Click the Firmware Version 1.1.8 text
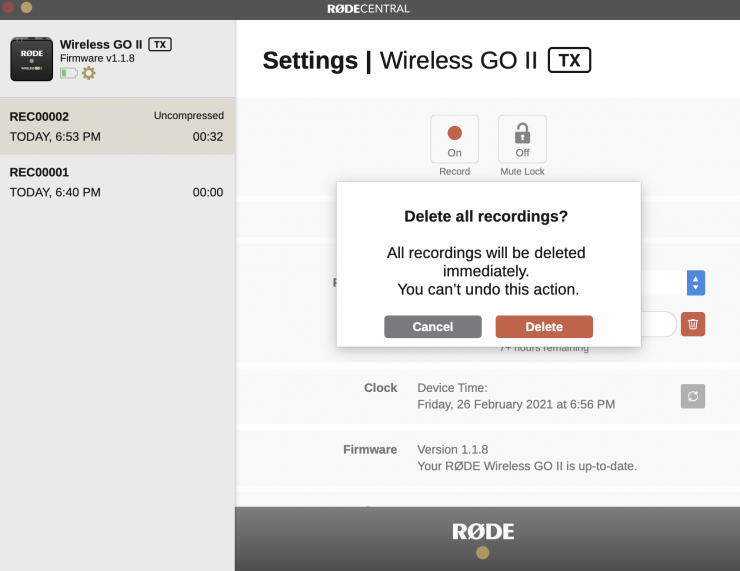This screenshot has width=740, height=571. tap(453, 449)
